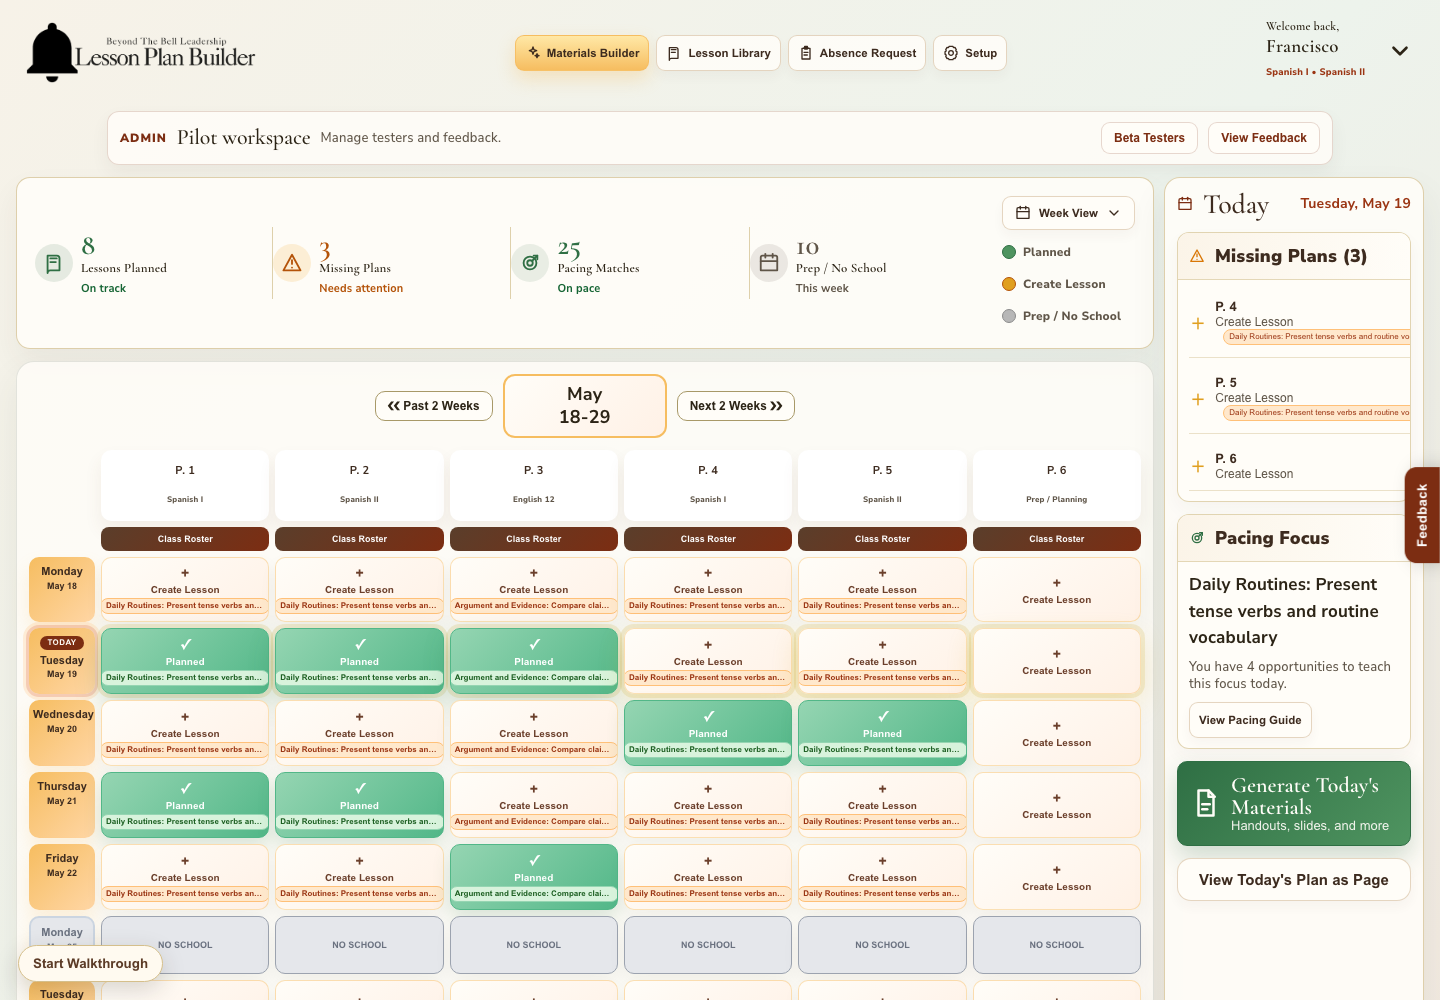Click 'Spanish I • Spanish II' subject text
This screenshot has height=1000, width=1440.
coord(1315,72)
